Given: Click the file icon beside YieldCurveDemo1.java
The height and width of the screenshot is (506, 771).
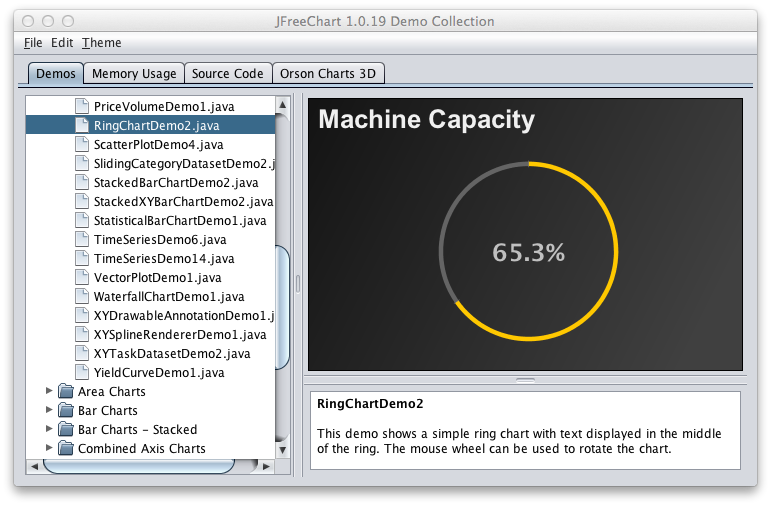Looking at the screenshot, I should pyautogui.click(x=83, y=372).
